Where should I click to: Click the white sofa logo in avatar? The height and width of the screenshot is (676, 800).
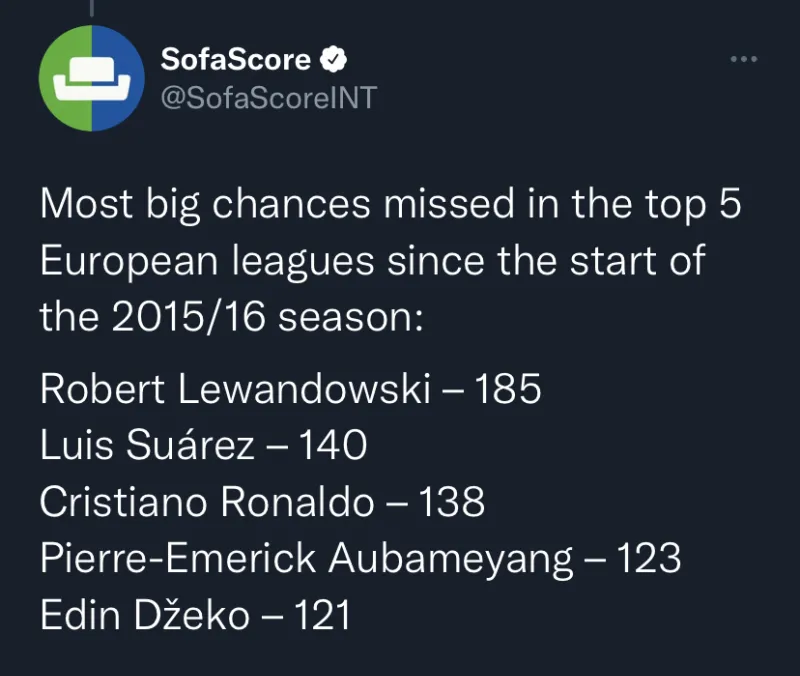point(92,78)
